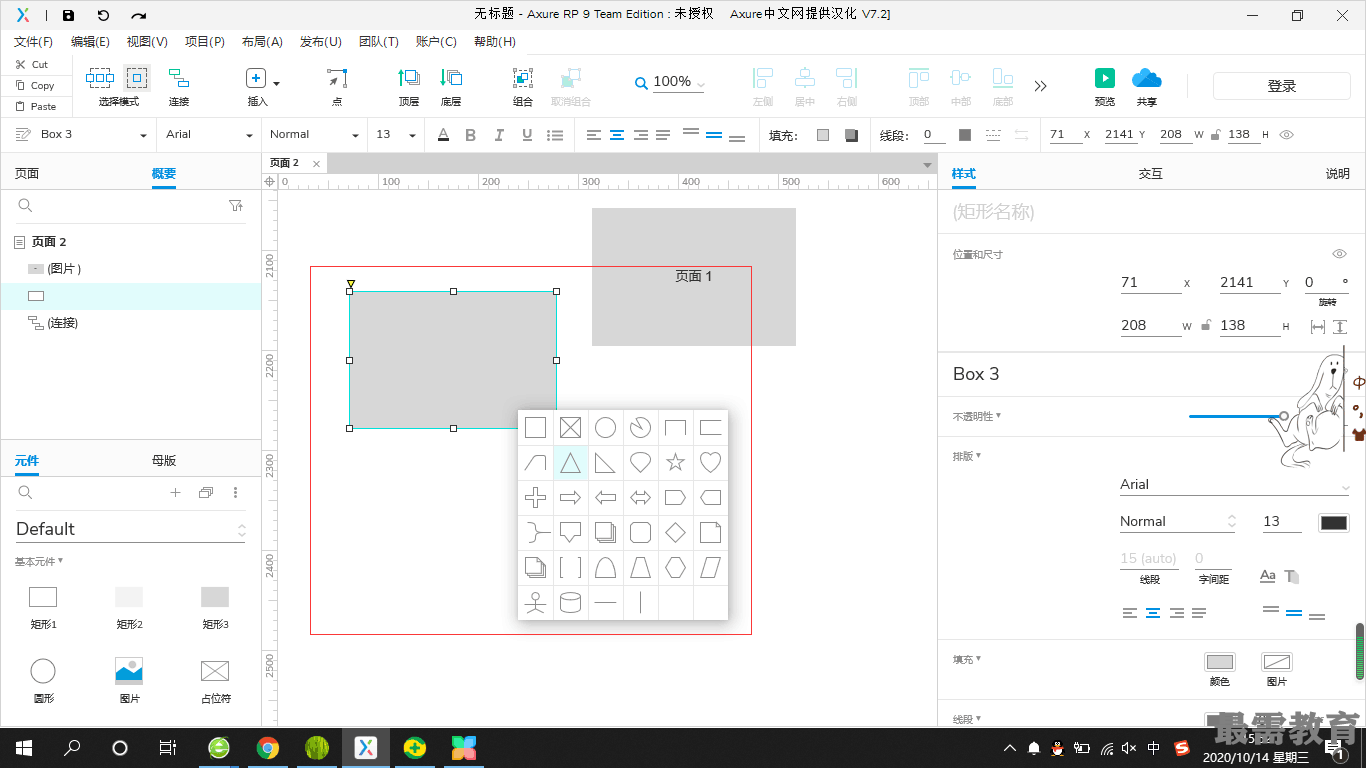
Task: Click the Paste button
Action: point(36,106)
